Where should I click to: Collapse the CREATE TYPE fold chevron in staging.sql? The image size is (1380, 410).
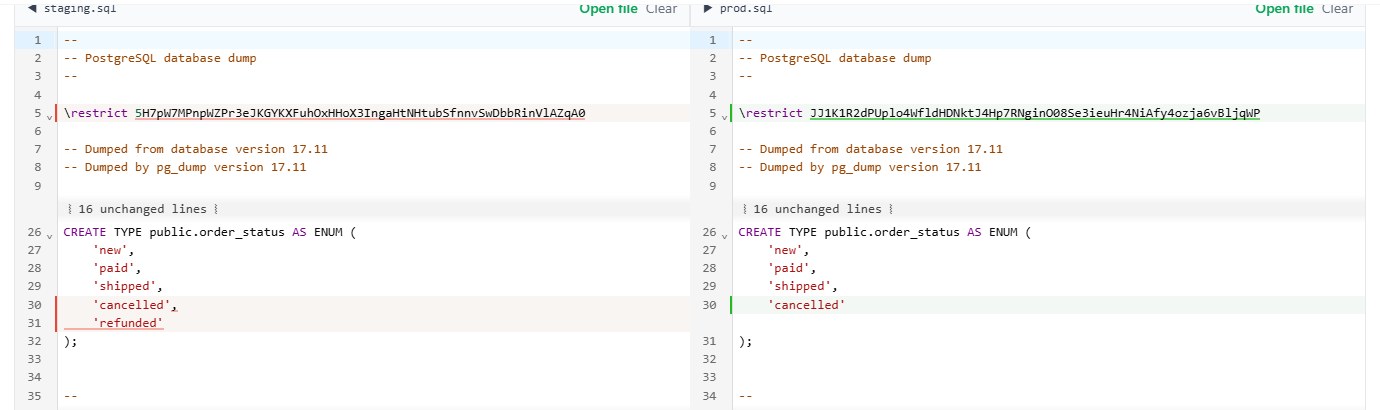pos(48,235)
